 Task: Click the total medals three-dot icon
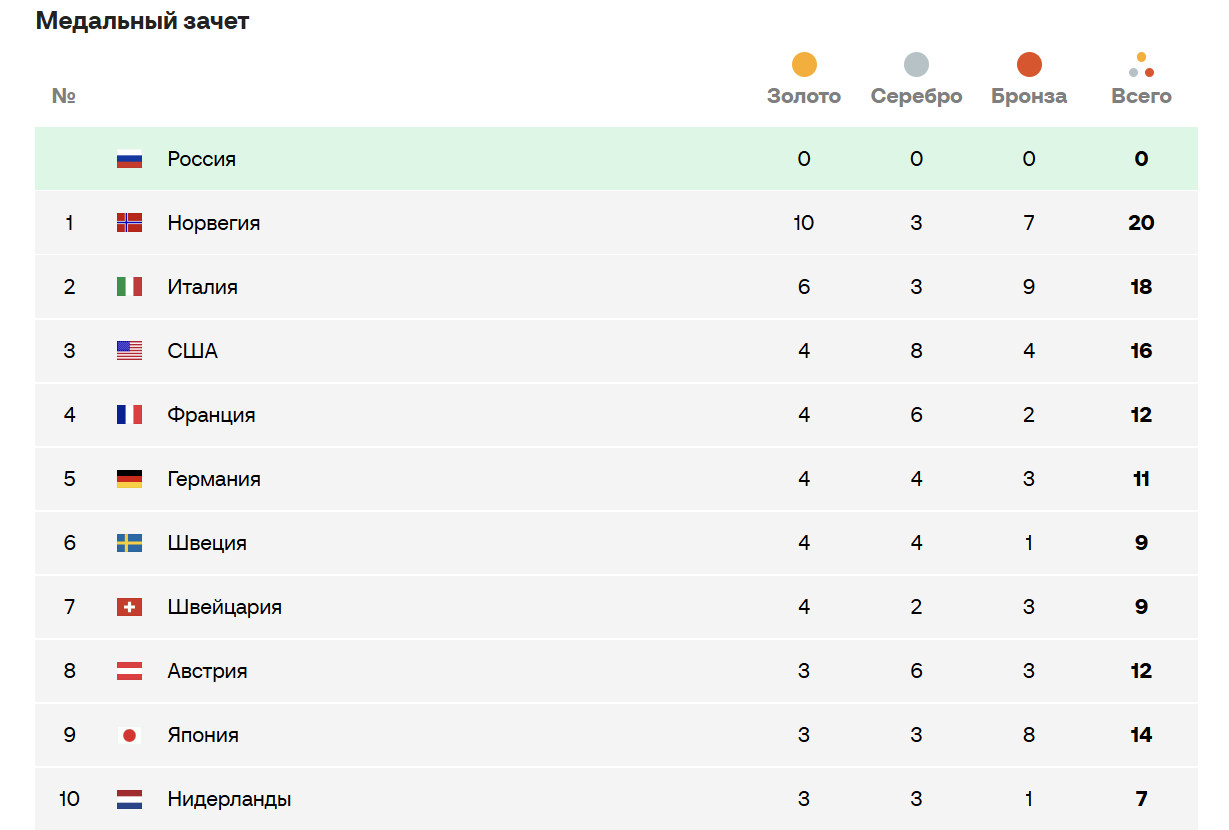pyautogui.click(x=1141, y=65)
